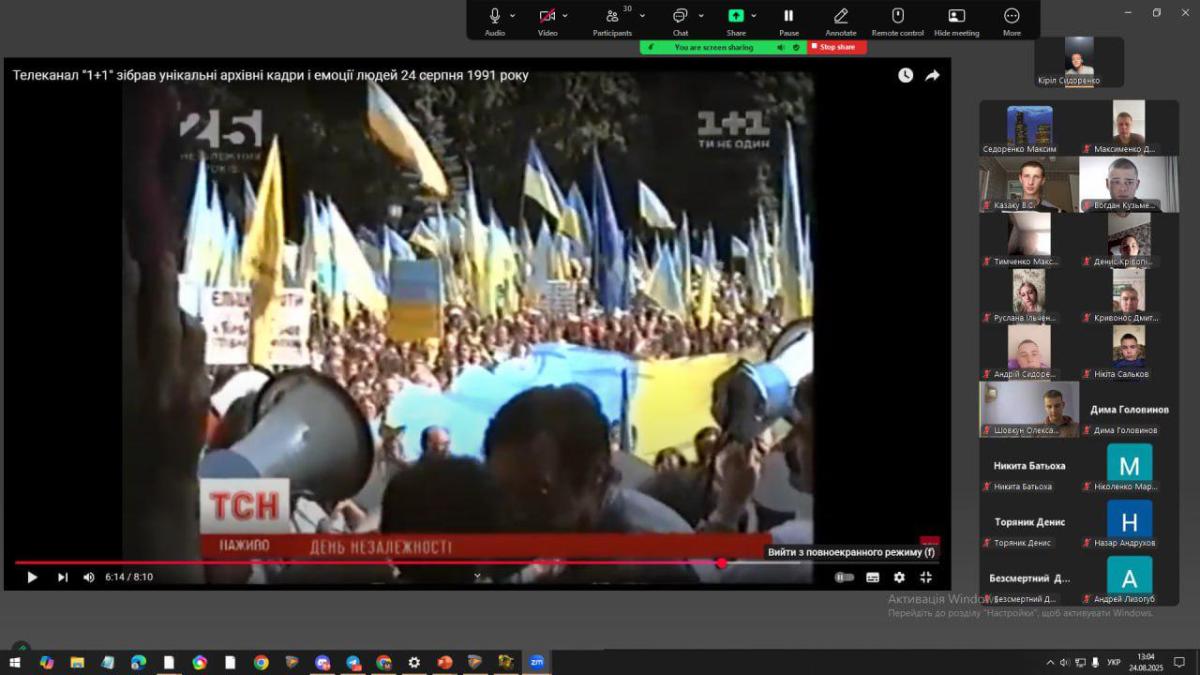Open the Zoom app in the taskbar

coord(536,662)
